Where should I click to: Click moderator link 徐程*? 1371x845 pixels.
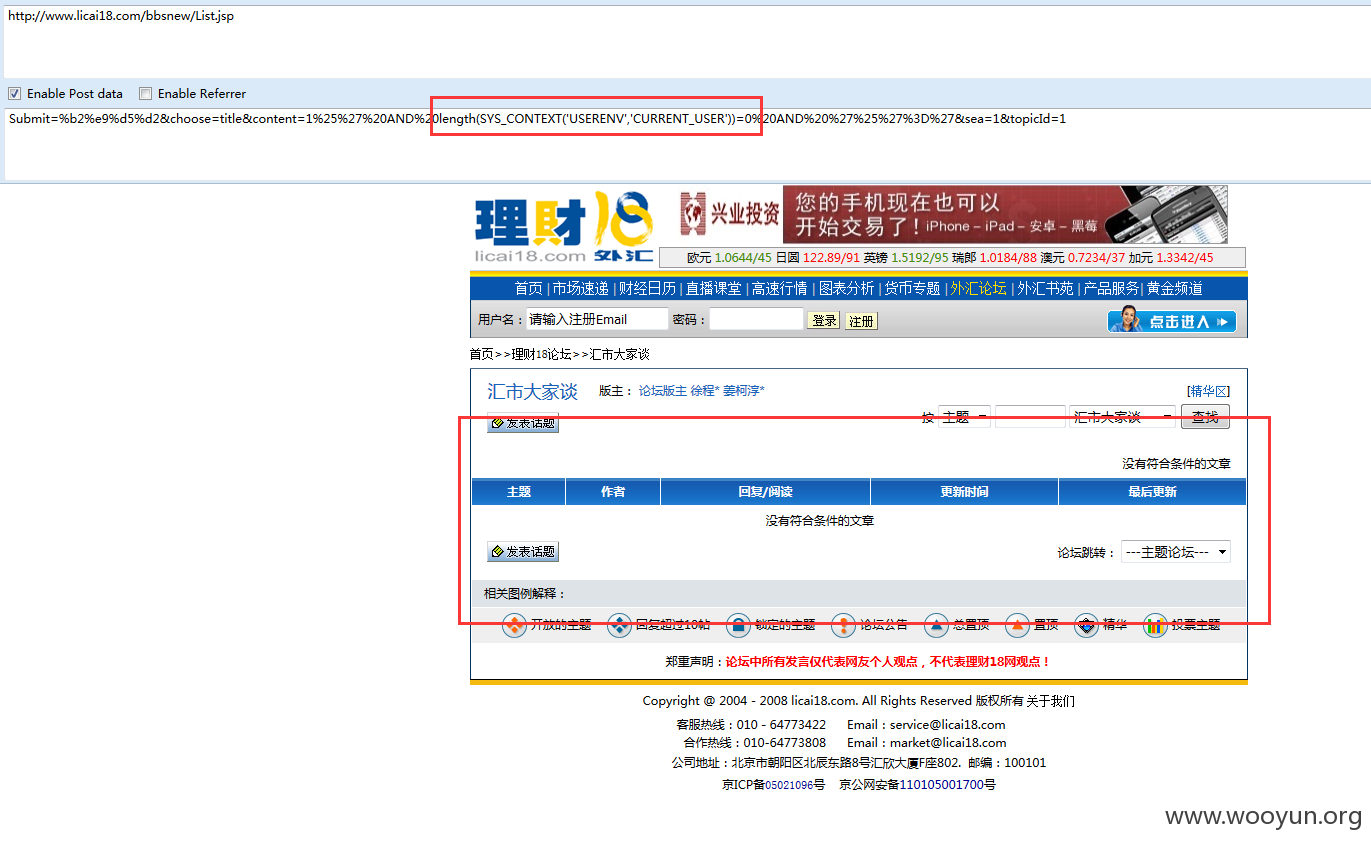tap(705, 391)
